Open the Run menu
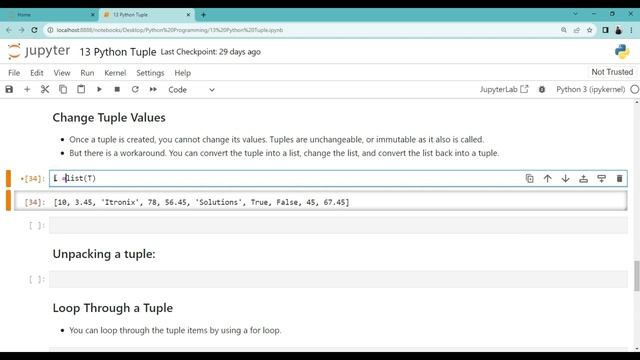The image size is (640, 360). [x=87, y=73]
